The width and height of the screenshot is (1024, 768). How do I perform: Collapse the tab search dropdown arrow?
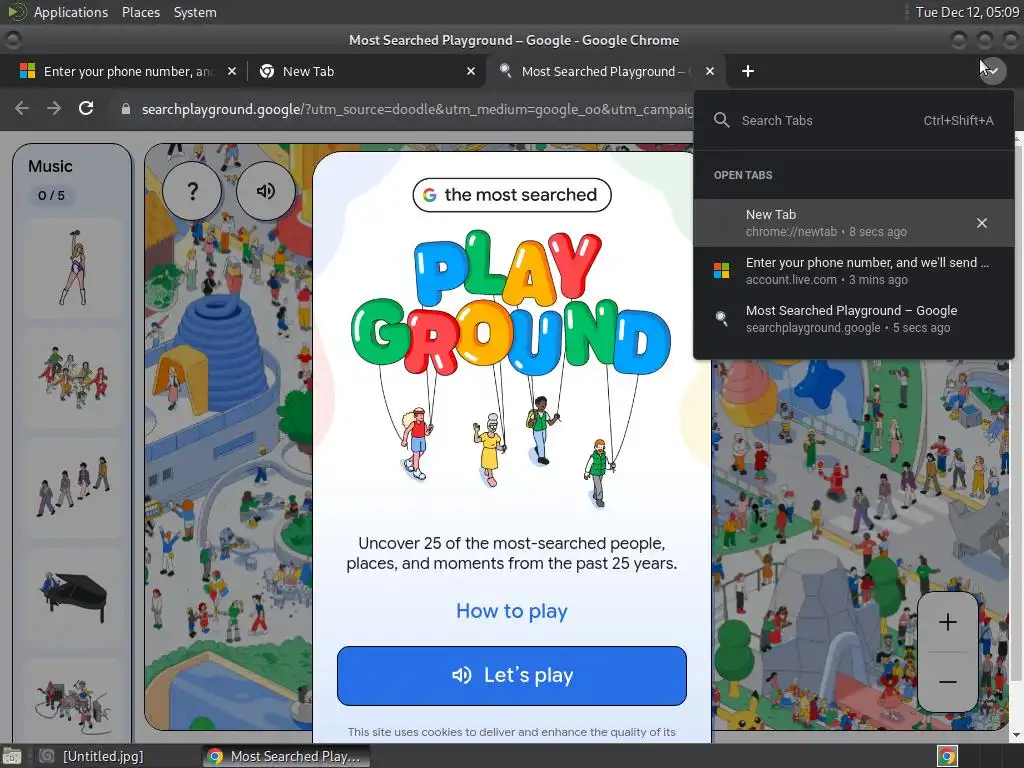992,71
